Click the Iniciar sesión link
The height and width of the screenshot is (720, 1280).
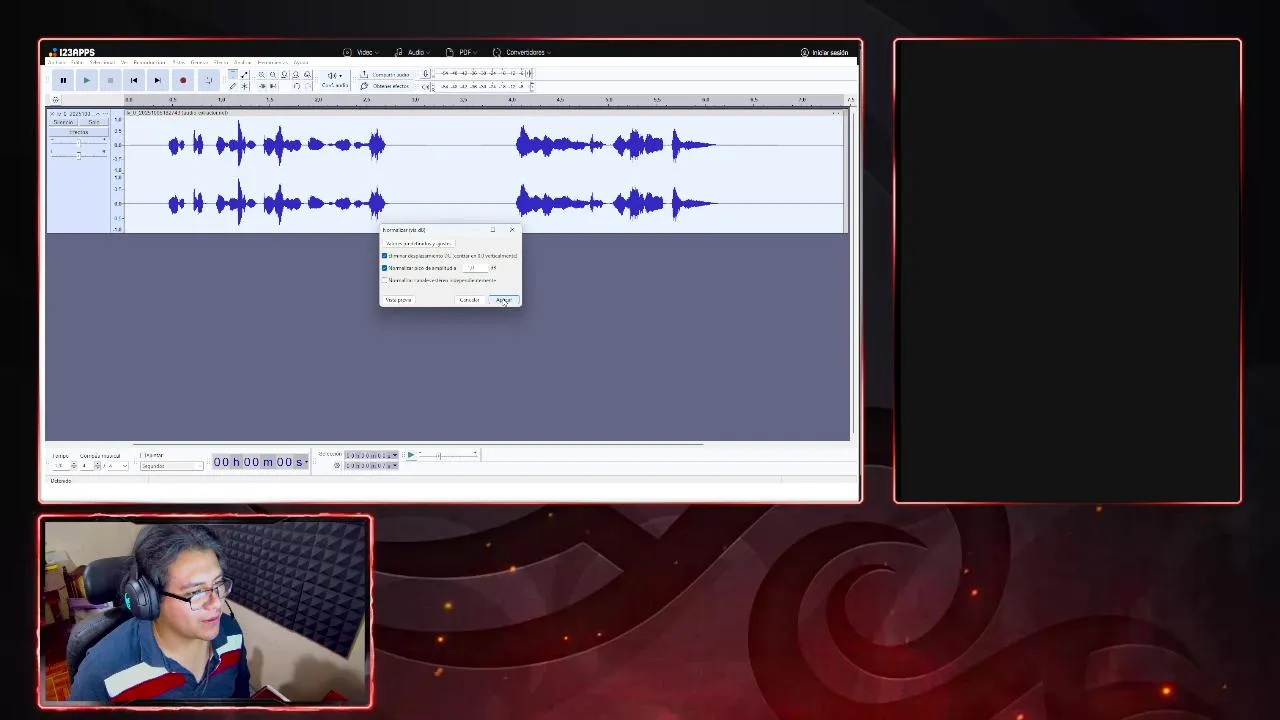pos(824,52)
